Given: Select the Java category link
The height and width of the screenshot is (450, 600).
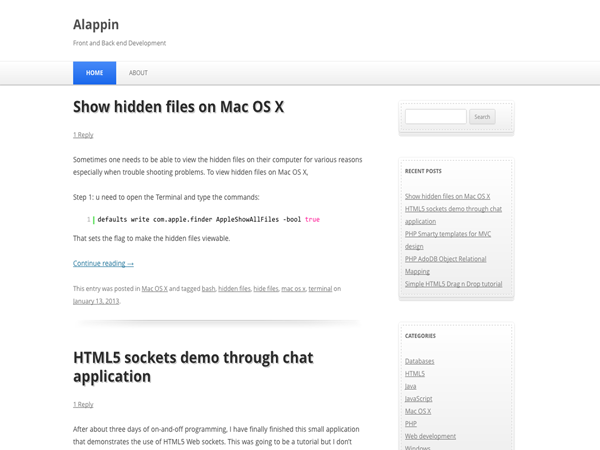Looking at the screenshot, I should point(410,386).
